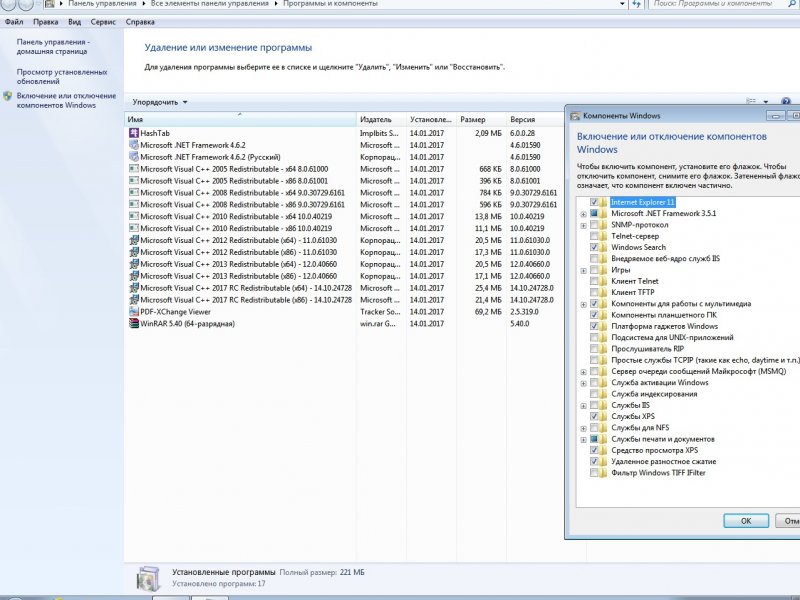Enable the Прослушиватель RIP checkbox
Viewport: 800px width, 600px height.
(594, 349)
